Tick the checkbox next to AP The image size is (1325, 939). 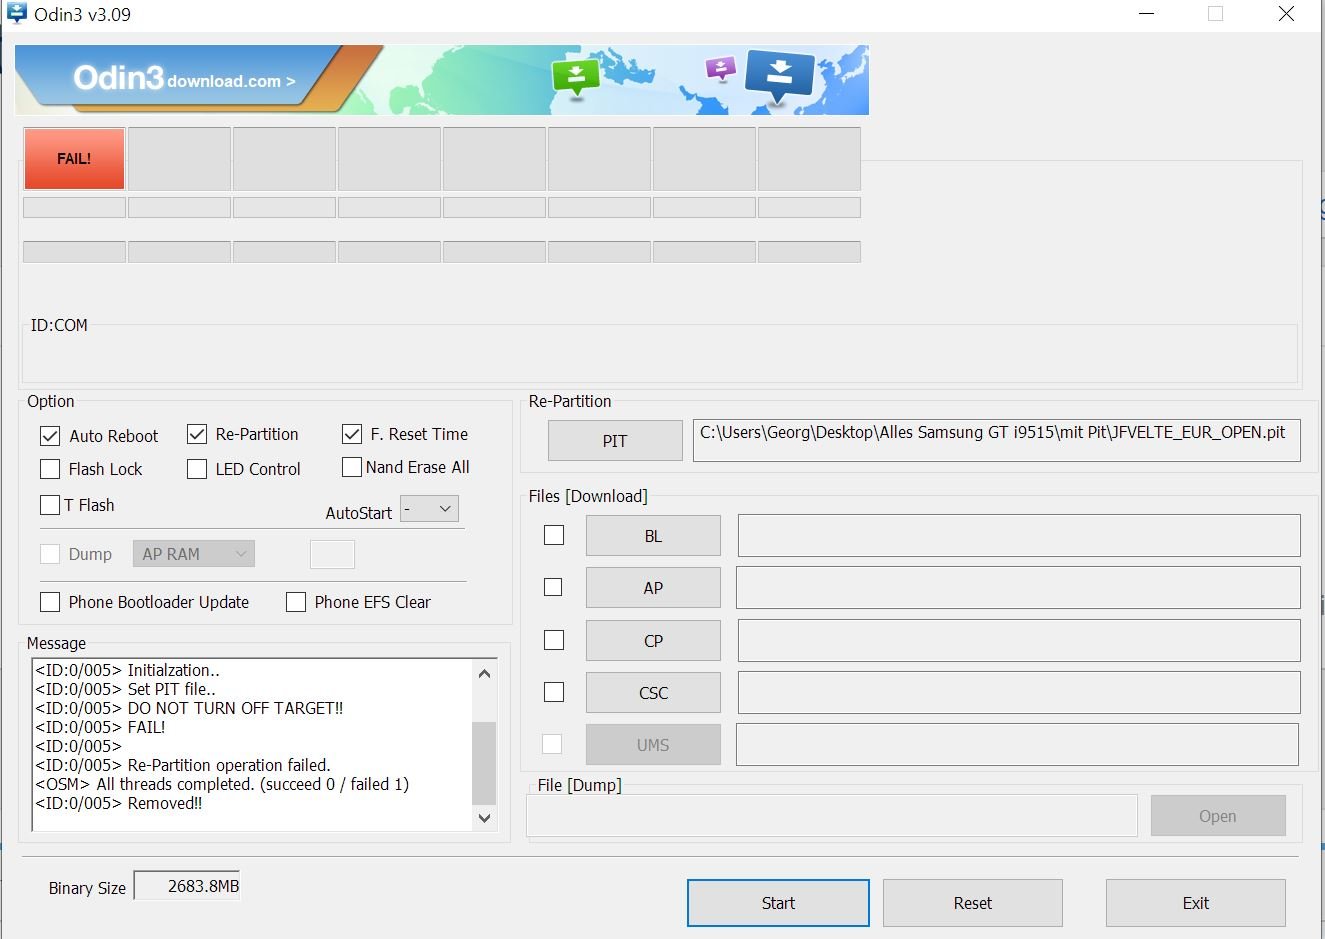click(553, 587)
